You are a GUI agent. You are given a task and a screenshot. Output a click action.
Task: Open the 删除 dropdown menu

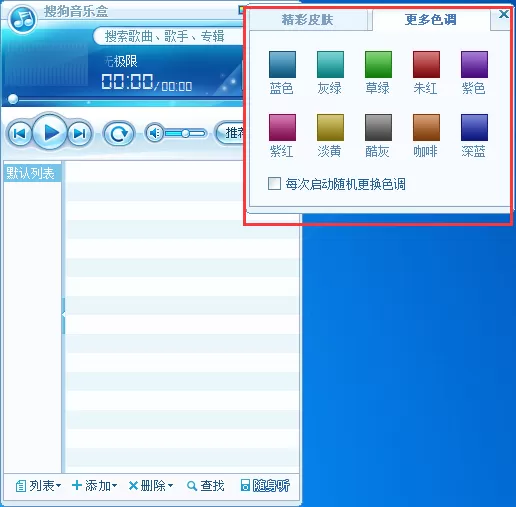tap(151, 486)
